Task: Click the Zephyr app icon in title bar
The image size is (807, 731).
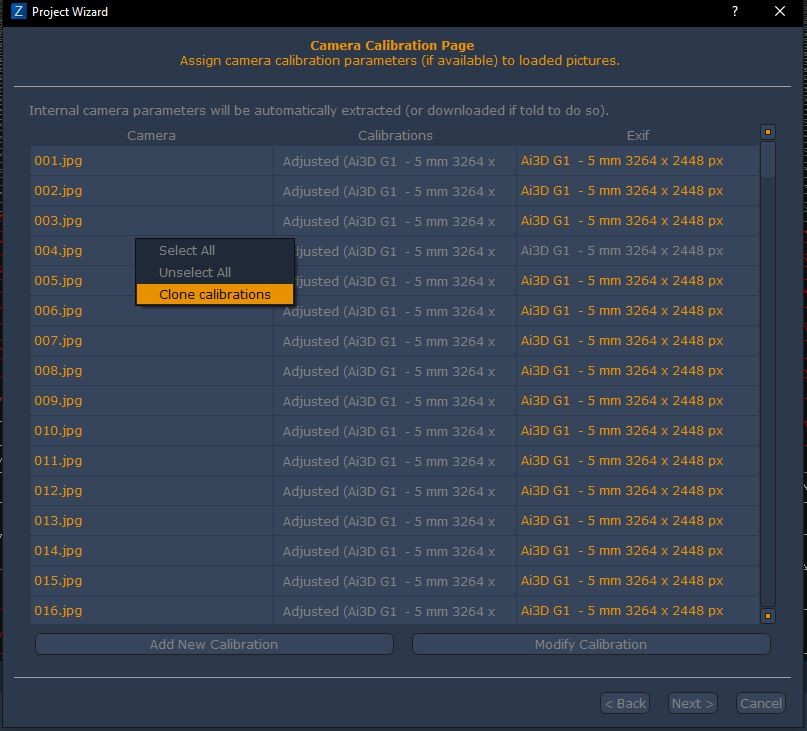Action: [x=17, y=12]
